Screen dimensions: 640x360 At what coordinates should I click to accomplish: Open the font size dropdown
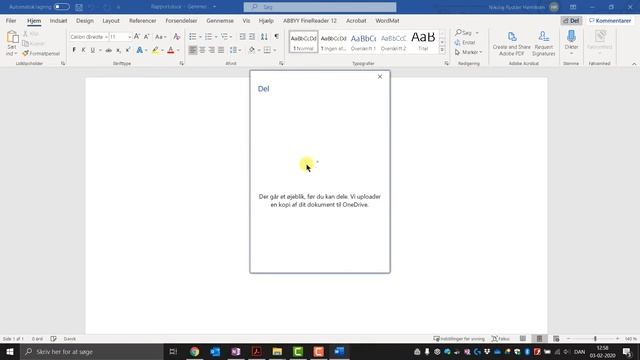[129, 37]
